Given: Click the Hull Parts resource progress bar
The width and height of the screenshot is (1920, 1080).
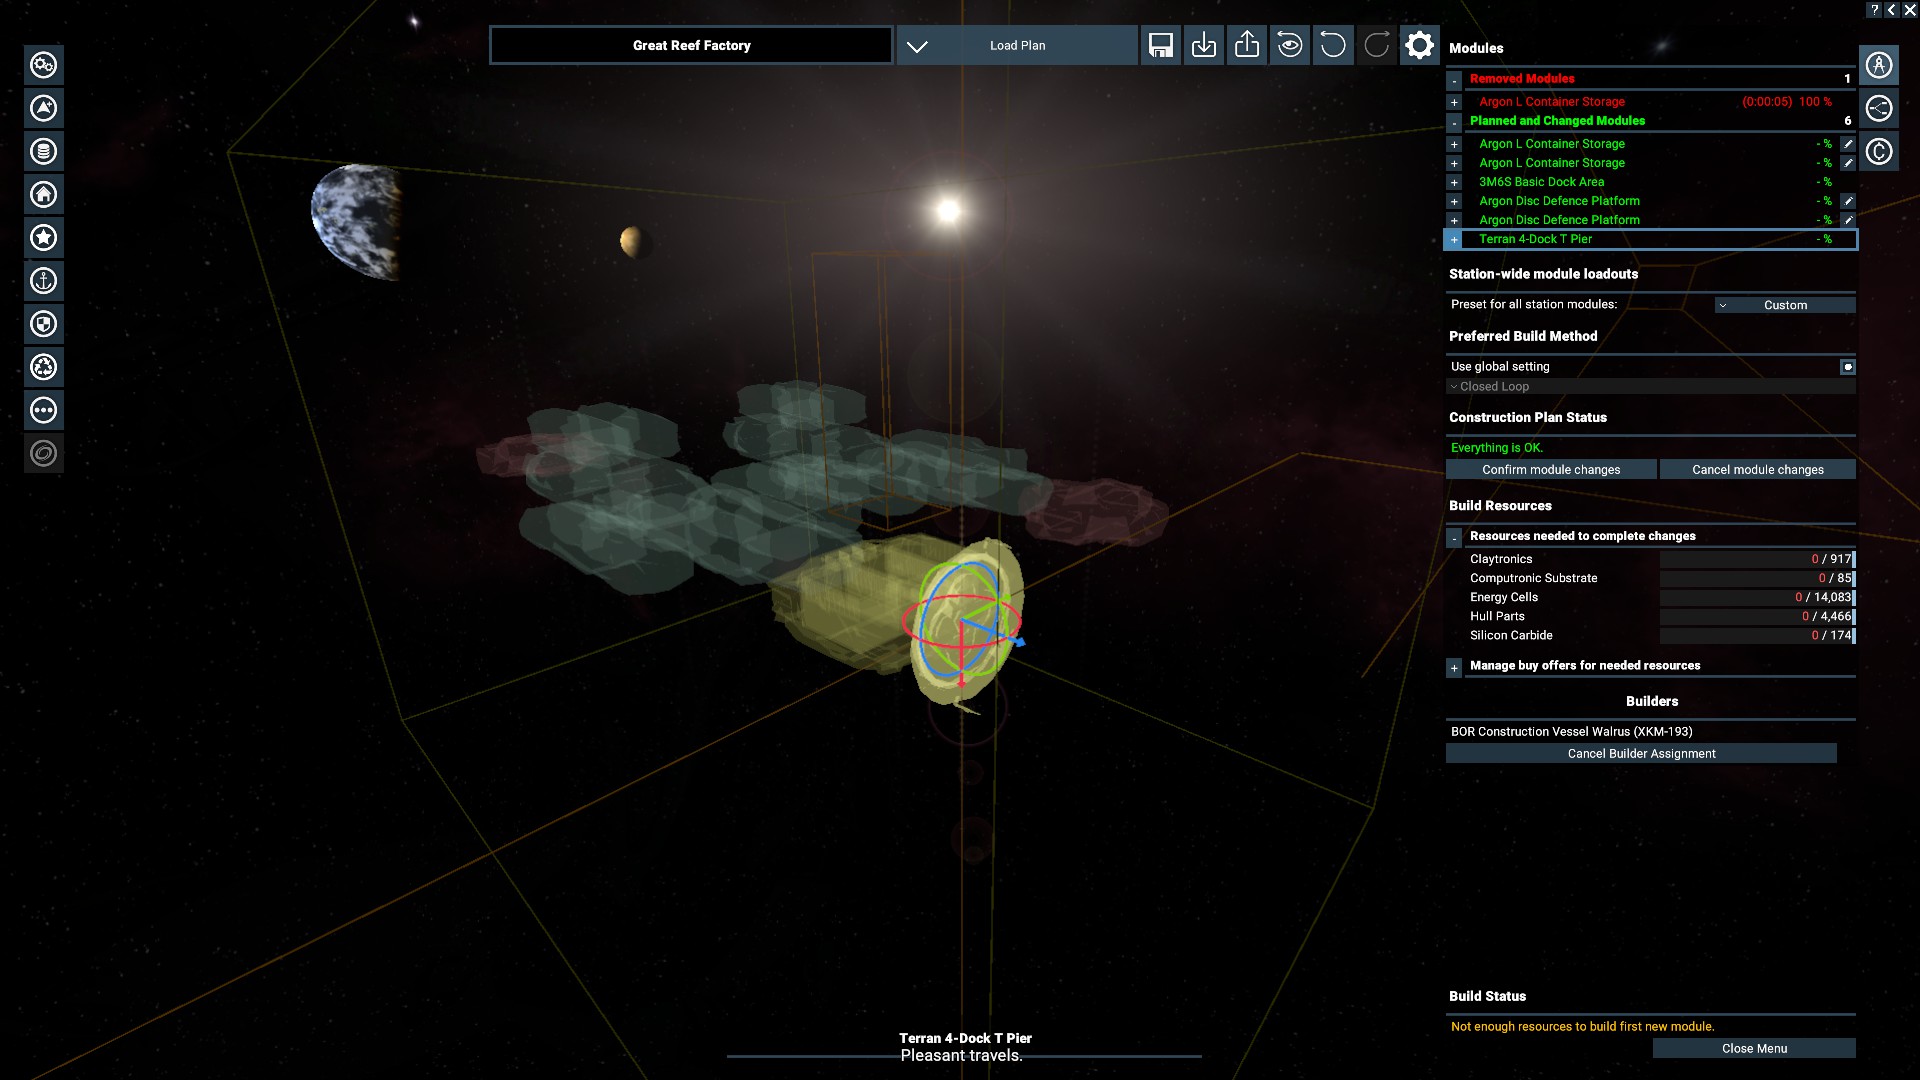Looking at the screenshot, I should pos(1757,616).
